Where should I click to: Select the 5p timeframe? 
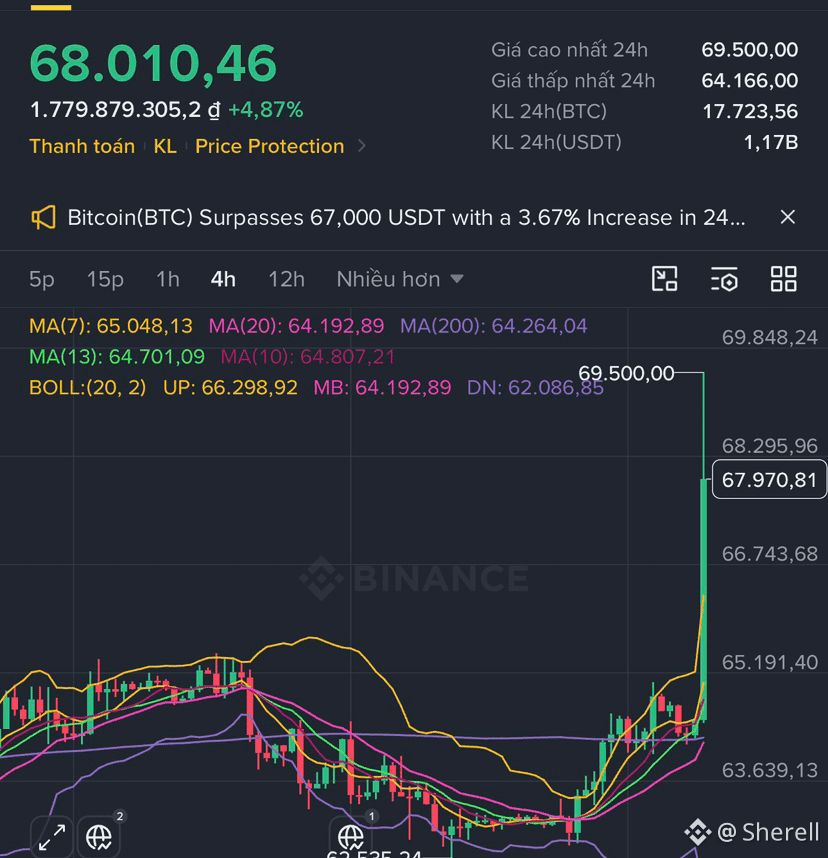(42, 279)
